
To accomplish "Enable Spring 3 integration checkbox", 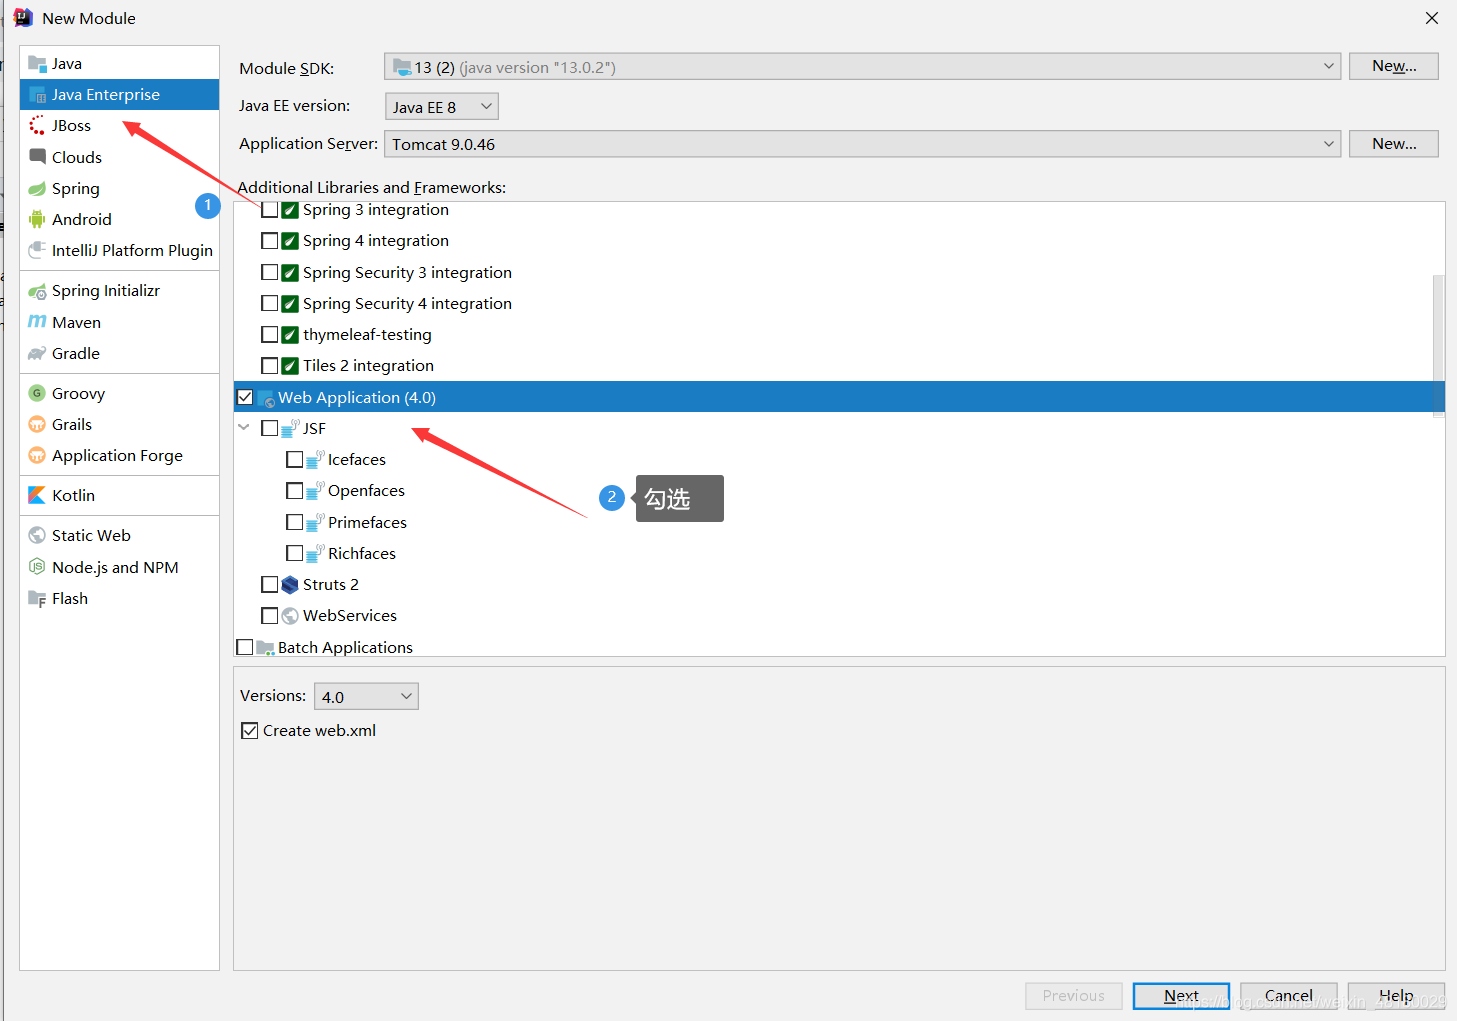I will point(270,210).
